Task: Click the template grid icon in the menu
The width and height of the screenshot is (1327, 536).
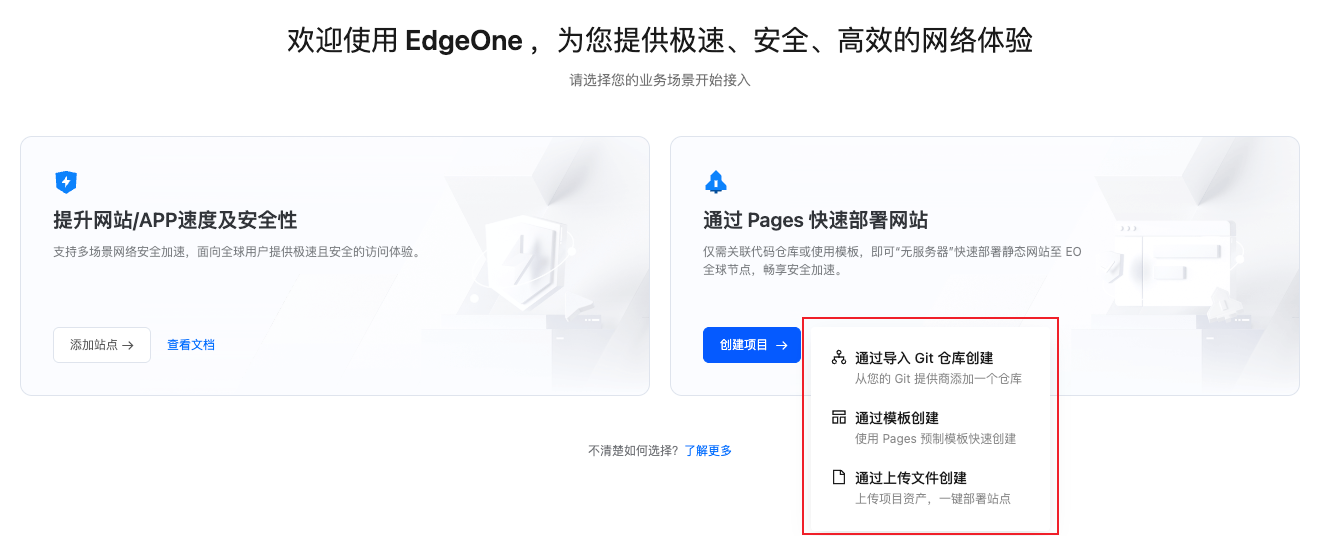Action: click(839, 417)
